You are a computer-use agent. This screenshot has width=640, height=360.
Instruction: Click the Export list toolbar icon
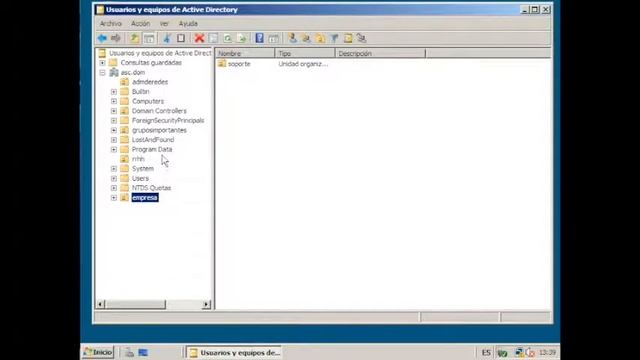pos(242,38)
